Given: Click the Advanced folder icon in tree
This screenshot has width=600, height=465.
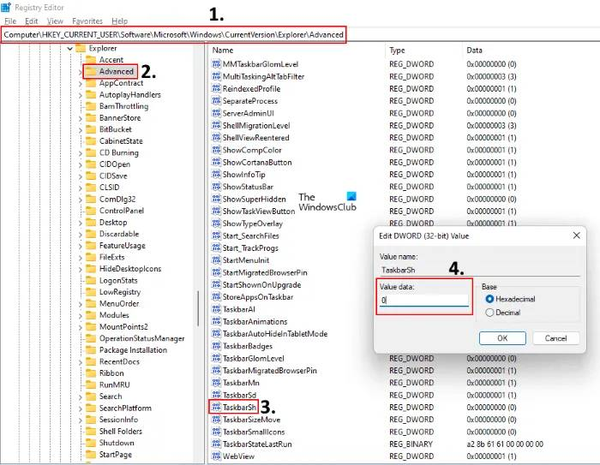Looking at the screenshot, I should click(91, 72).
